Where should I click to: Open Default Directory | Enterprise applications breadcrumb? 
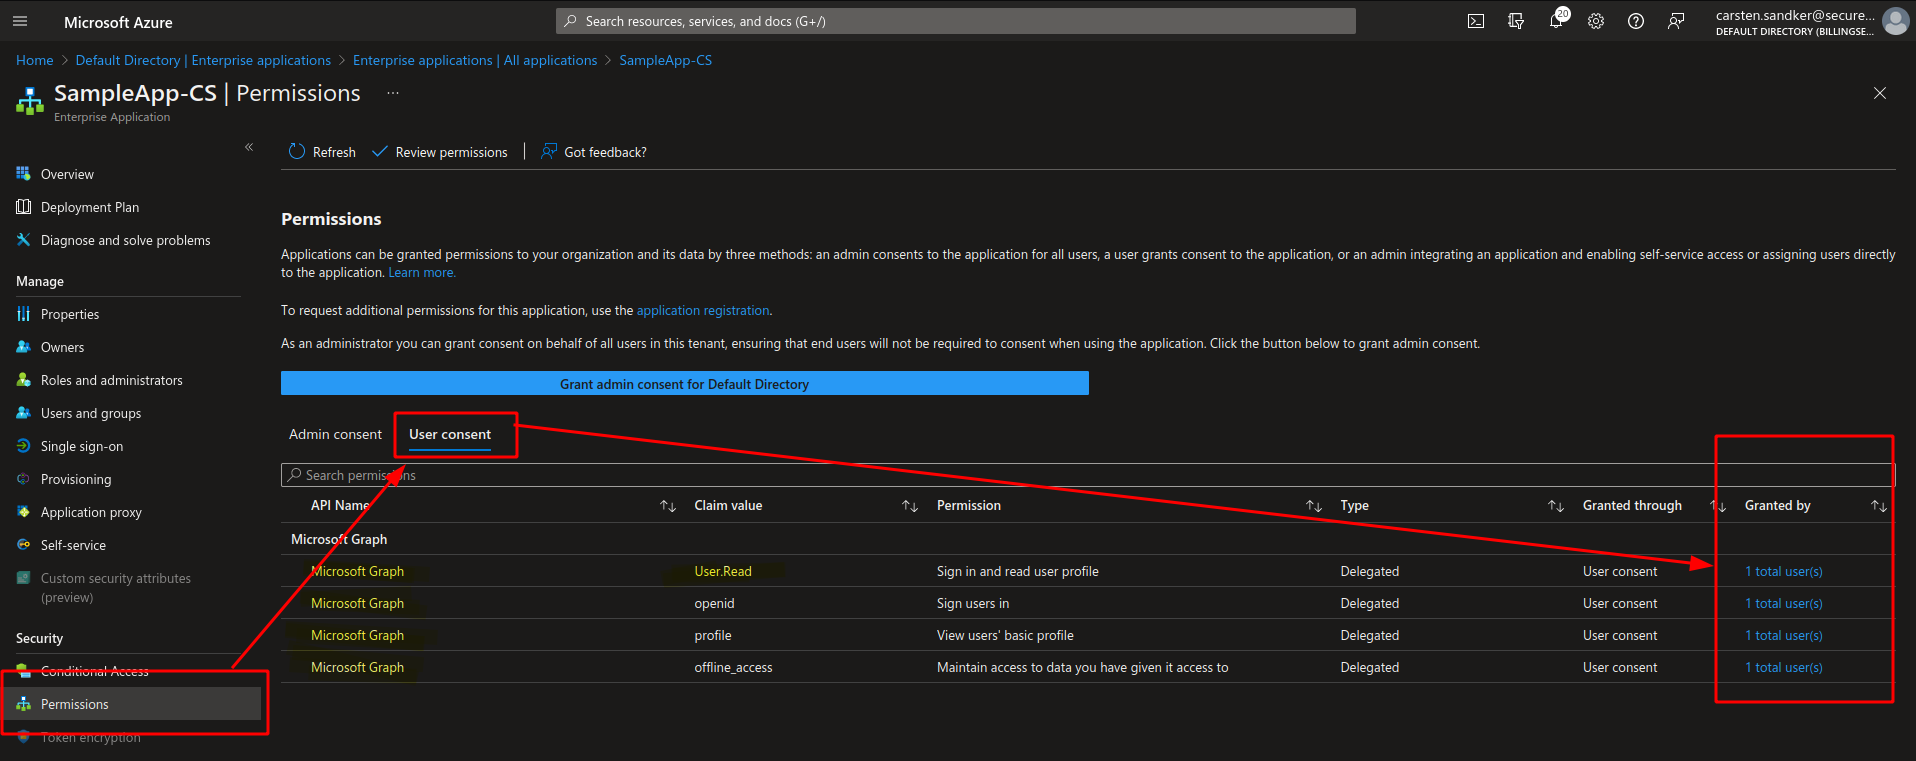pyautogui.click(x=203, y=60)
